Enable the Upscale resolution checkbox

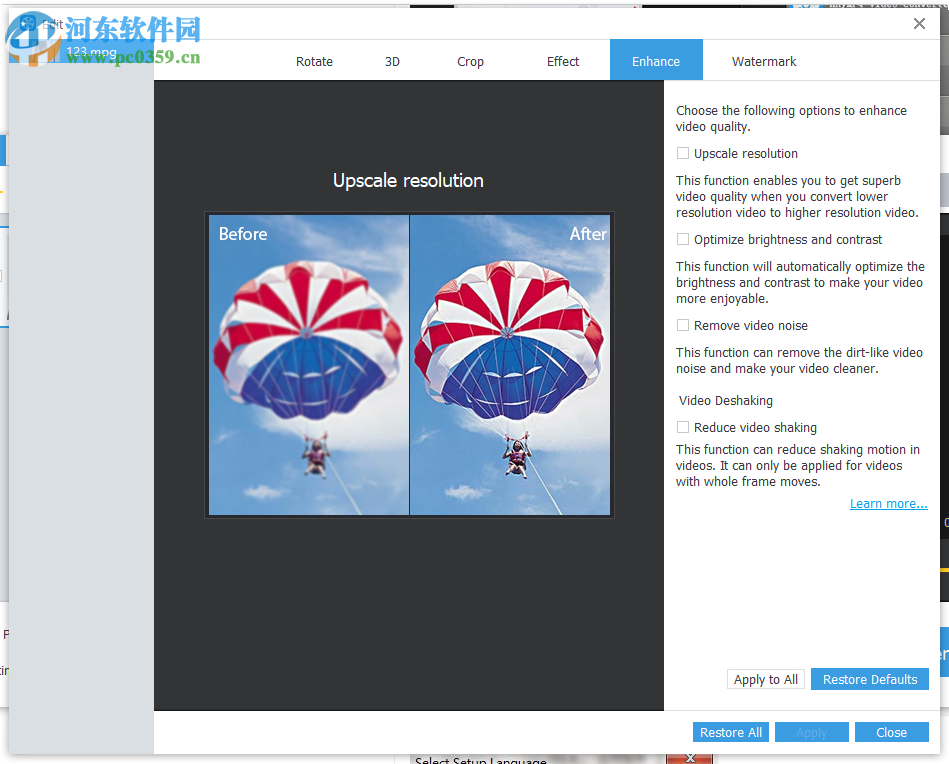683,153
